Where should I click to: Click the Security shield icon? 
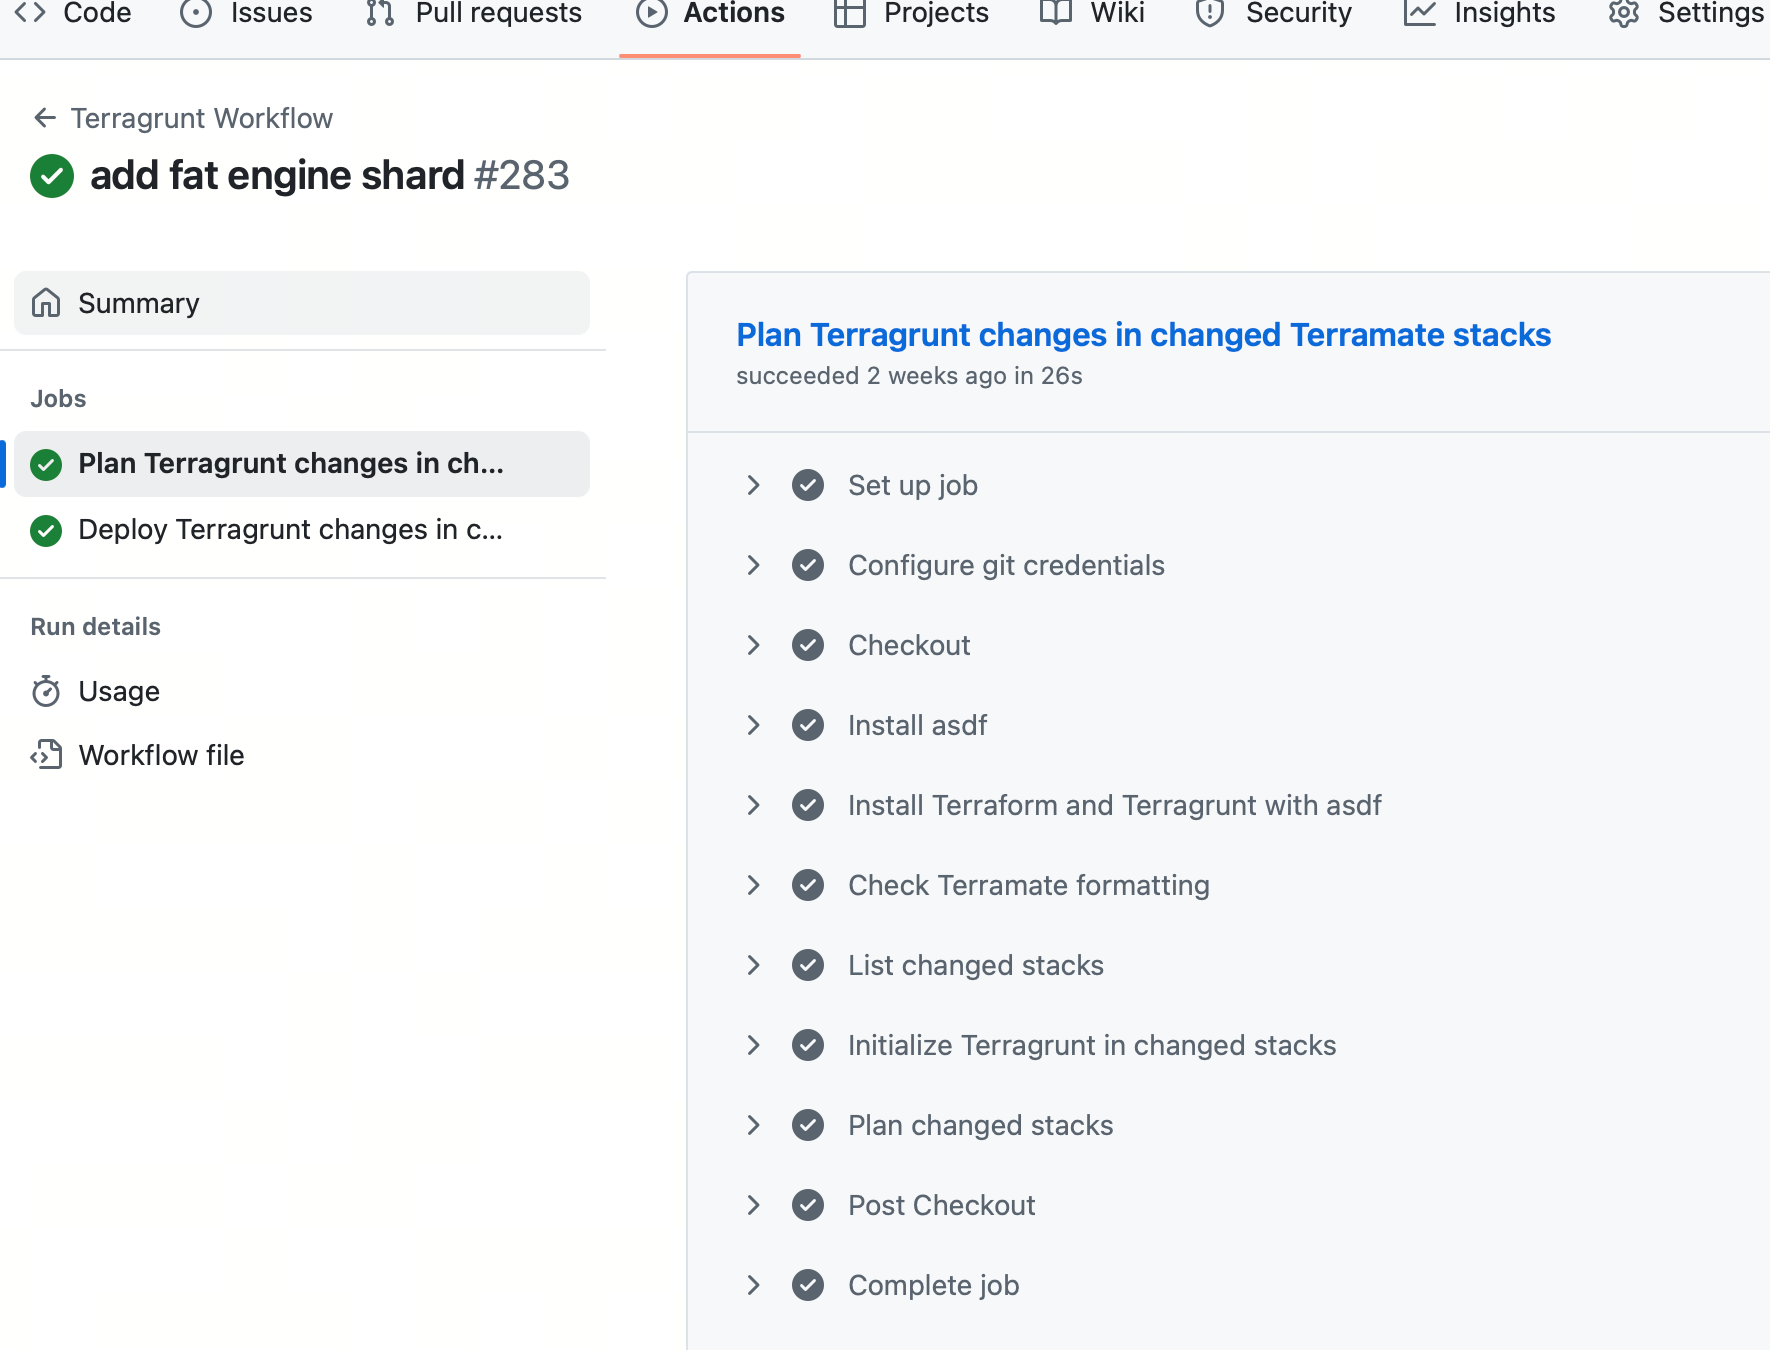(1210, 13)
